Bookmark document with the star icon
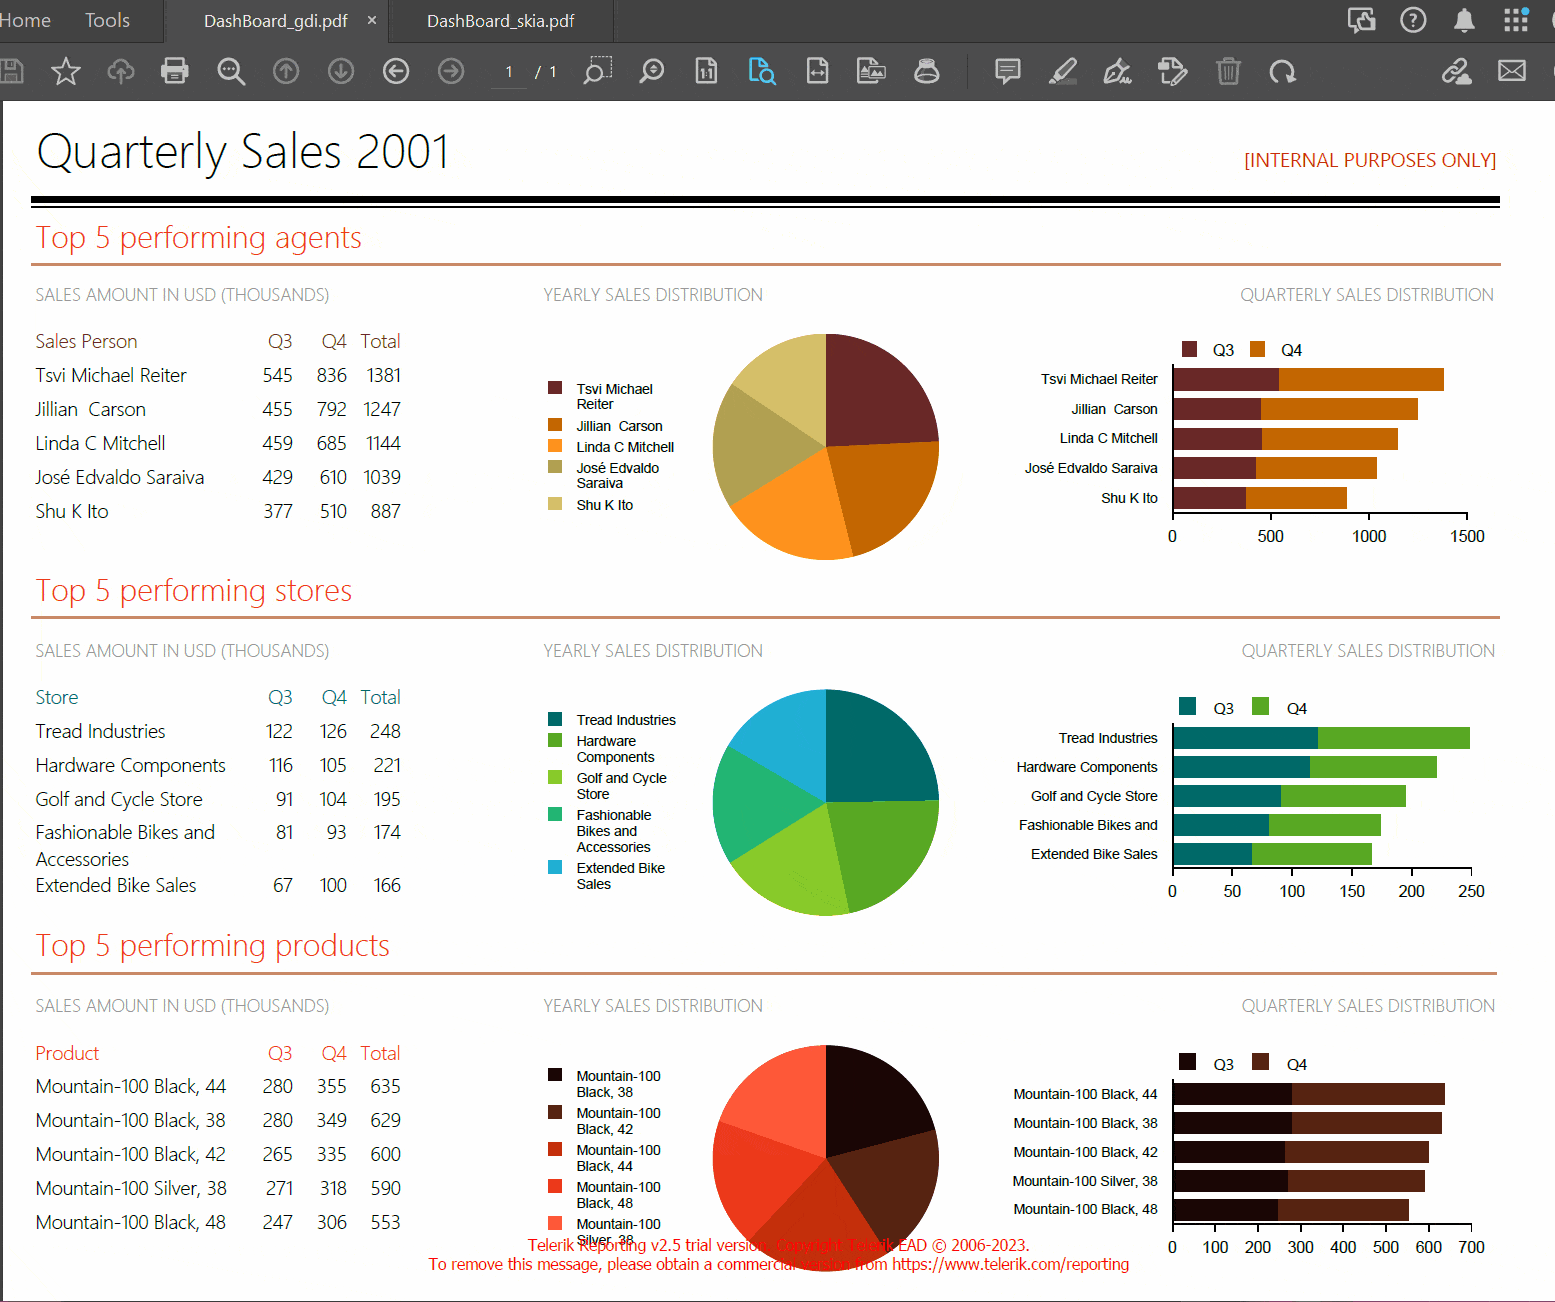Screen dimensions: 1555x1302 click(x=66, y=71)
